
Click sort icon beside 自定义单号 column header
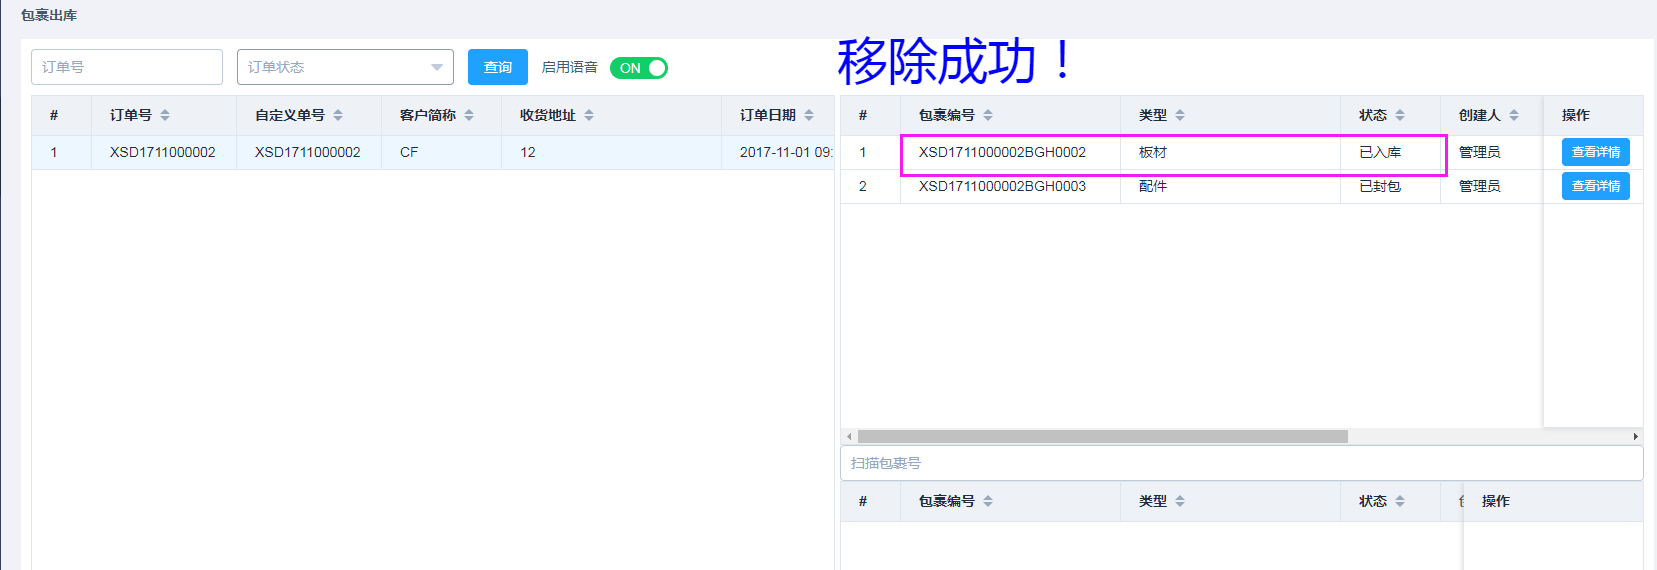point(338,115)
